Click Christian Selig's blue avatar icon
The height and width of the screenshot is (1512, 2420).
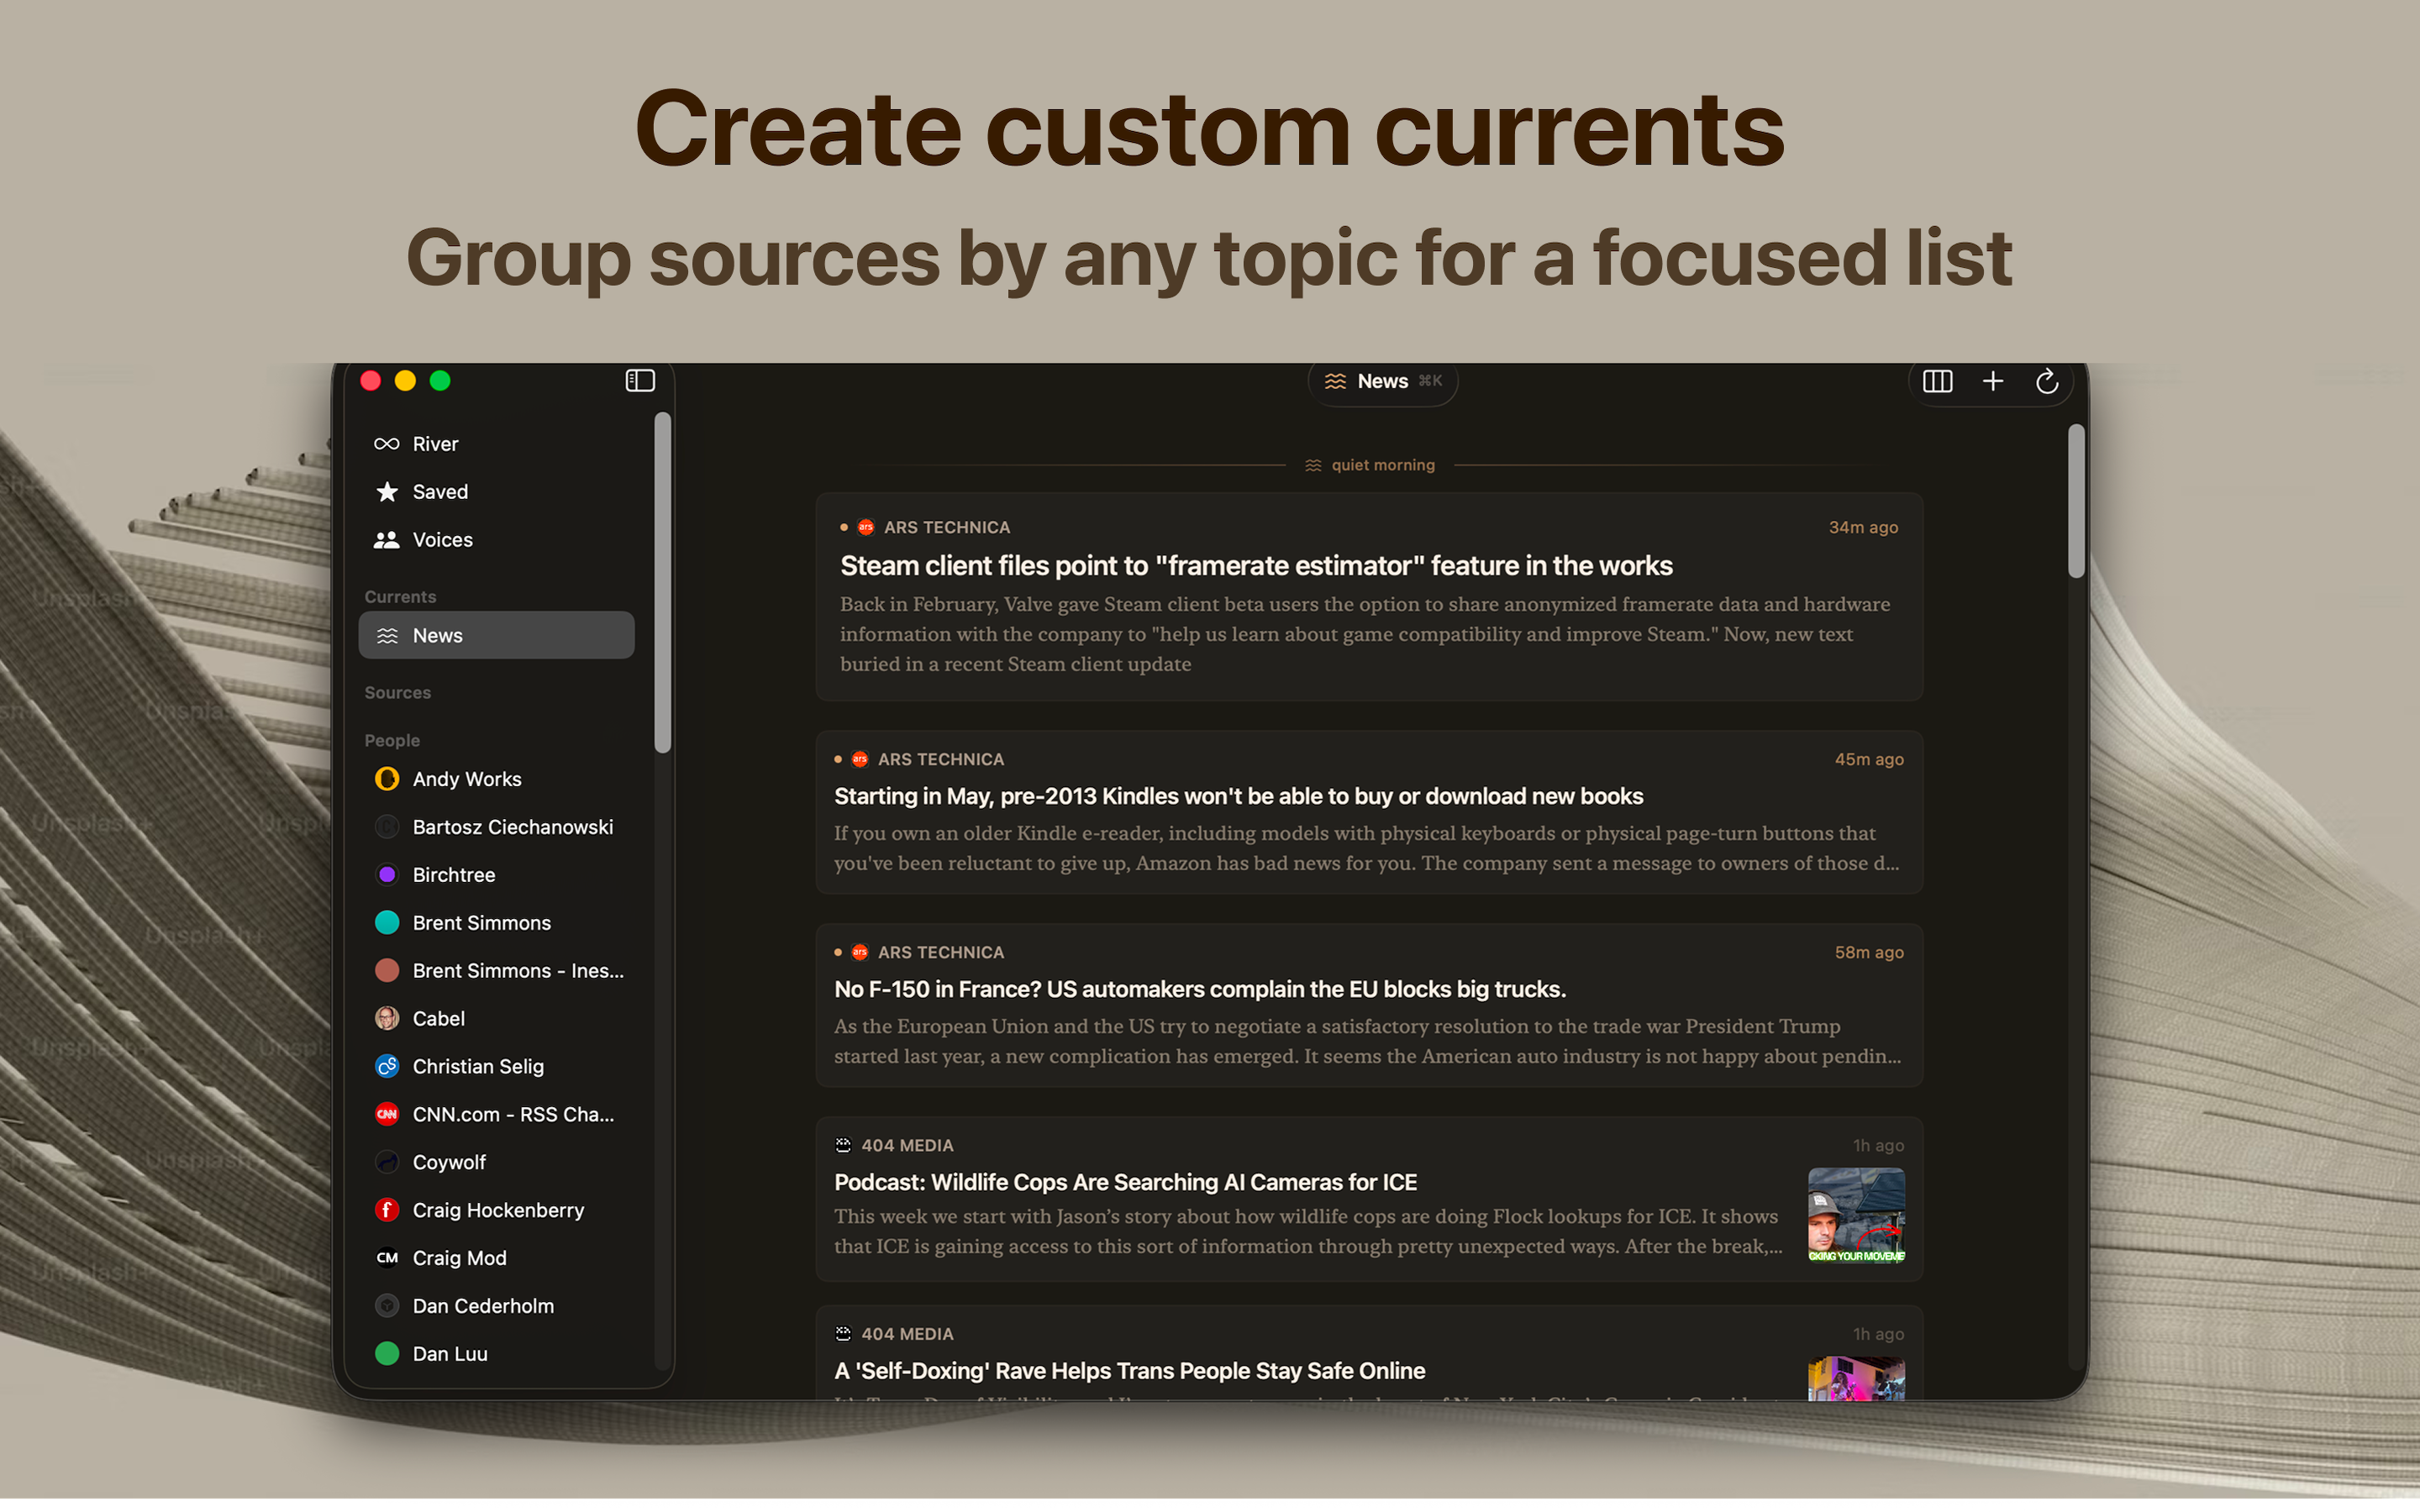[x=387, y=1067]
